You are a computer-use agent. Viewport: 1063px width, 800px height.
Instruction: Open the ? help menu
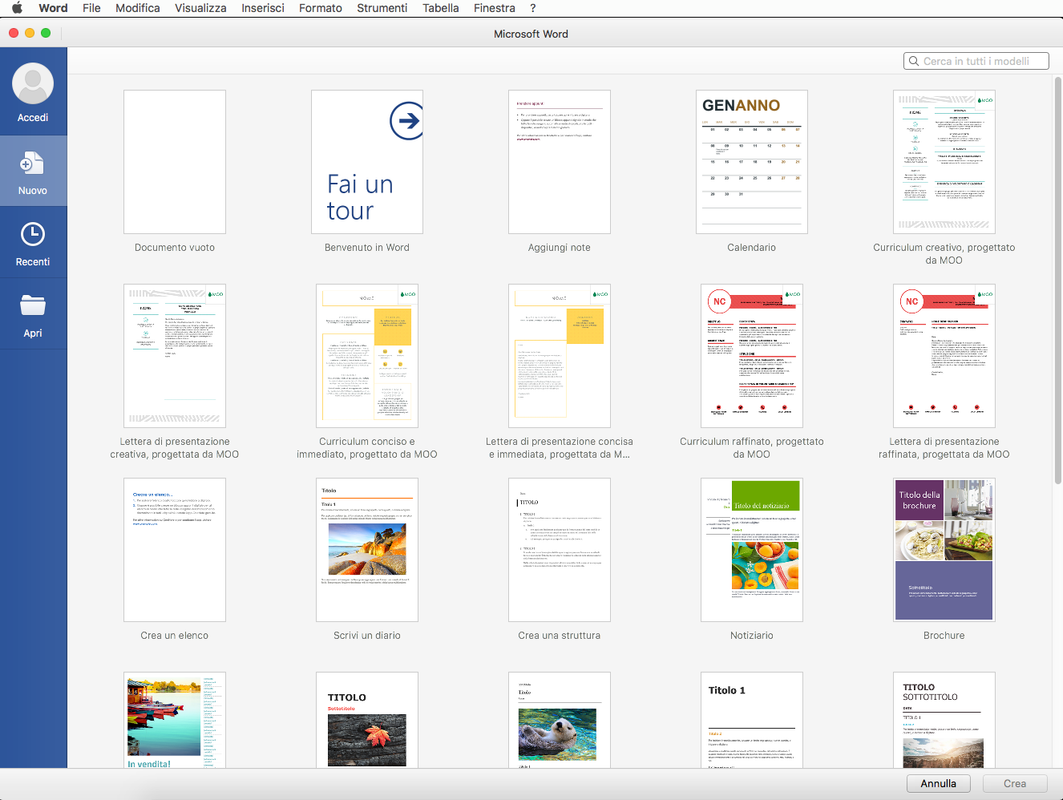(x=533, y=8)
